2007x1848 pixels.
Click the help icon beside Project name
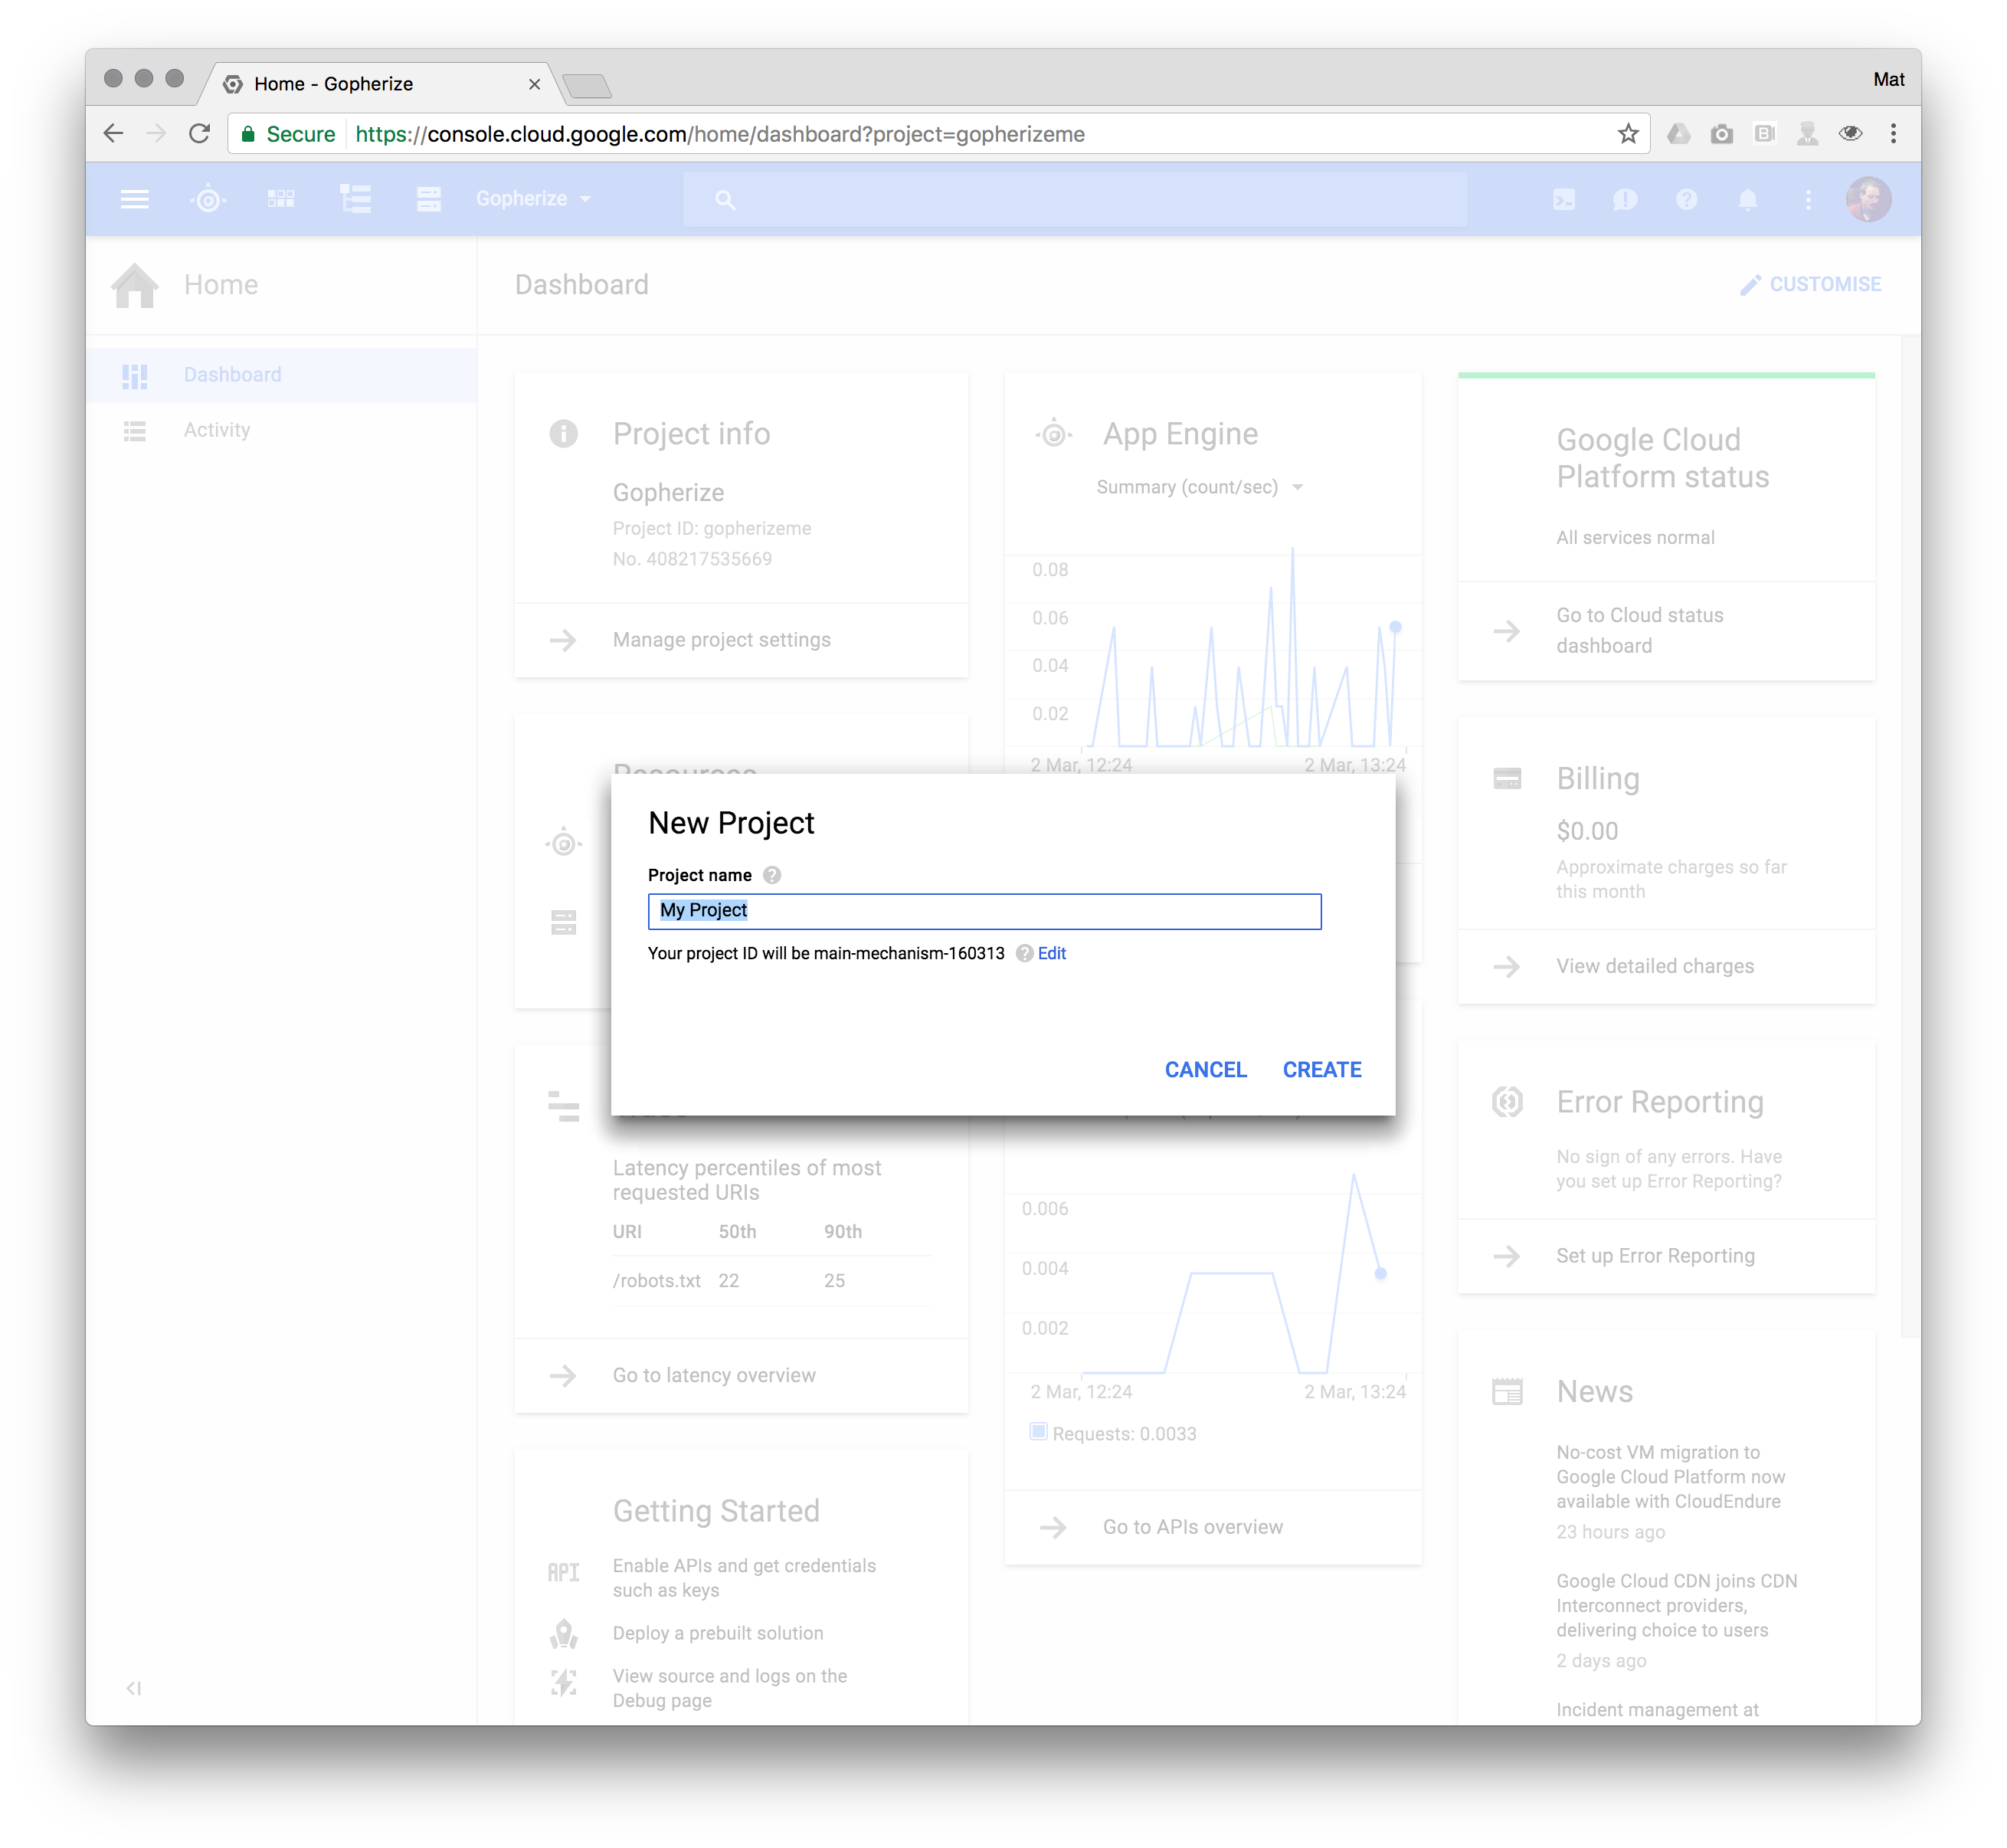click(772, 875)
